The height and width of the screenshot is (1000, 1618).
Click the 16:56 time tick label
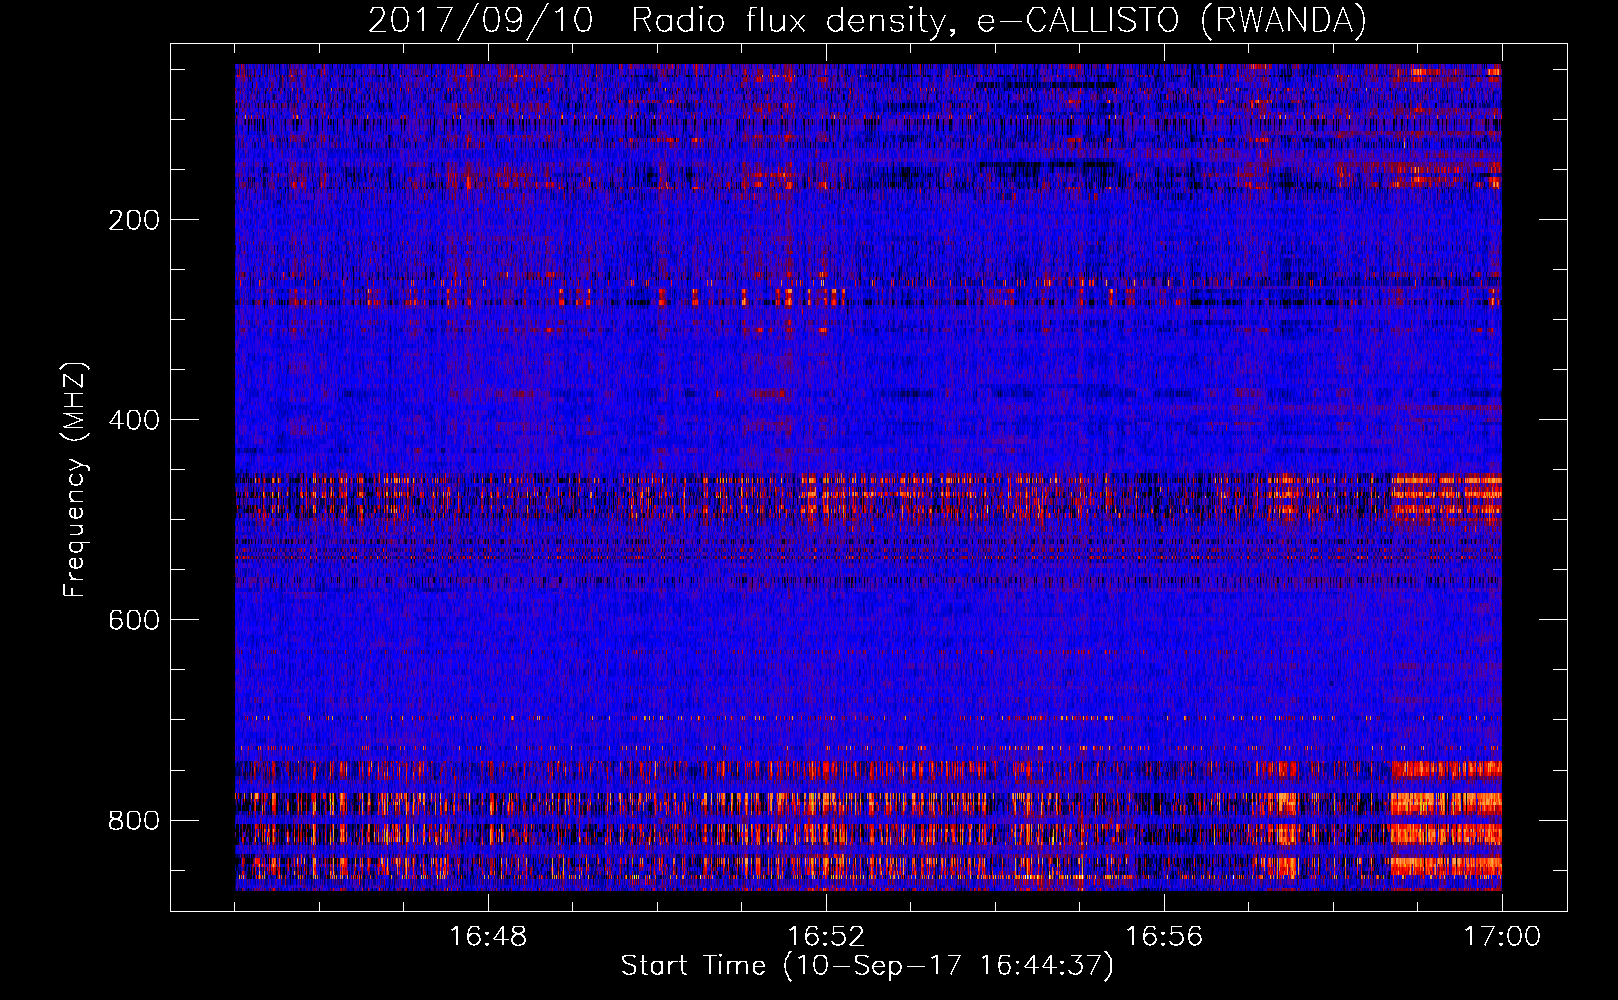pos(1164,937)
